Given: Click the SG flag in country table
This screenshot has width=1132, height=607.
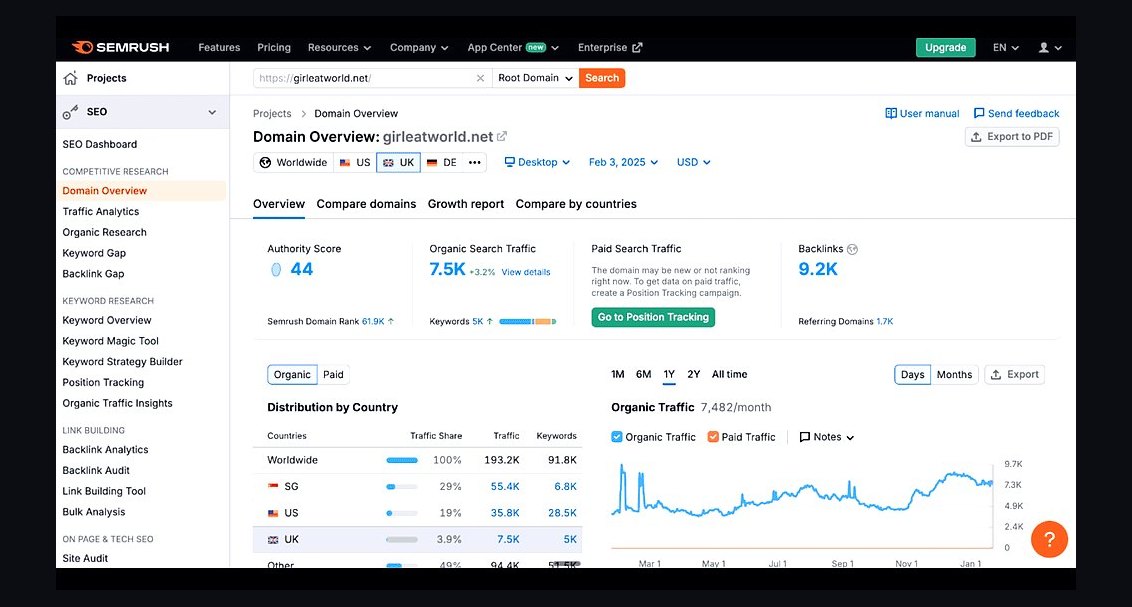Looking at the screenshot, I should click(x=273, y=486).
